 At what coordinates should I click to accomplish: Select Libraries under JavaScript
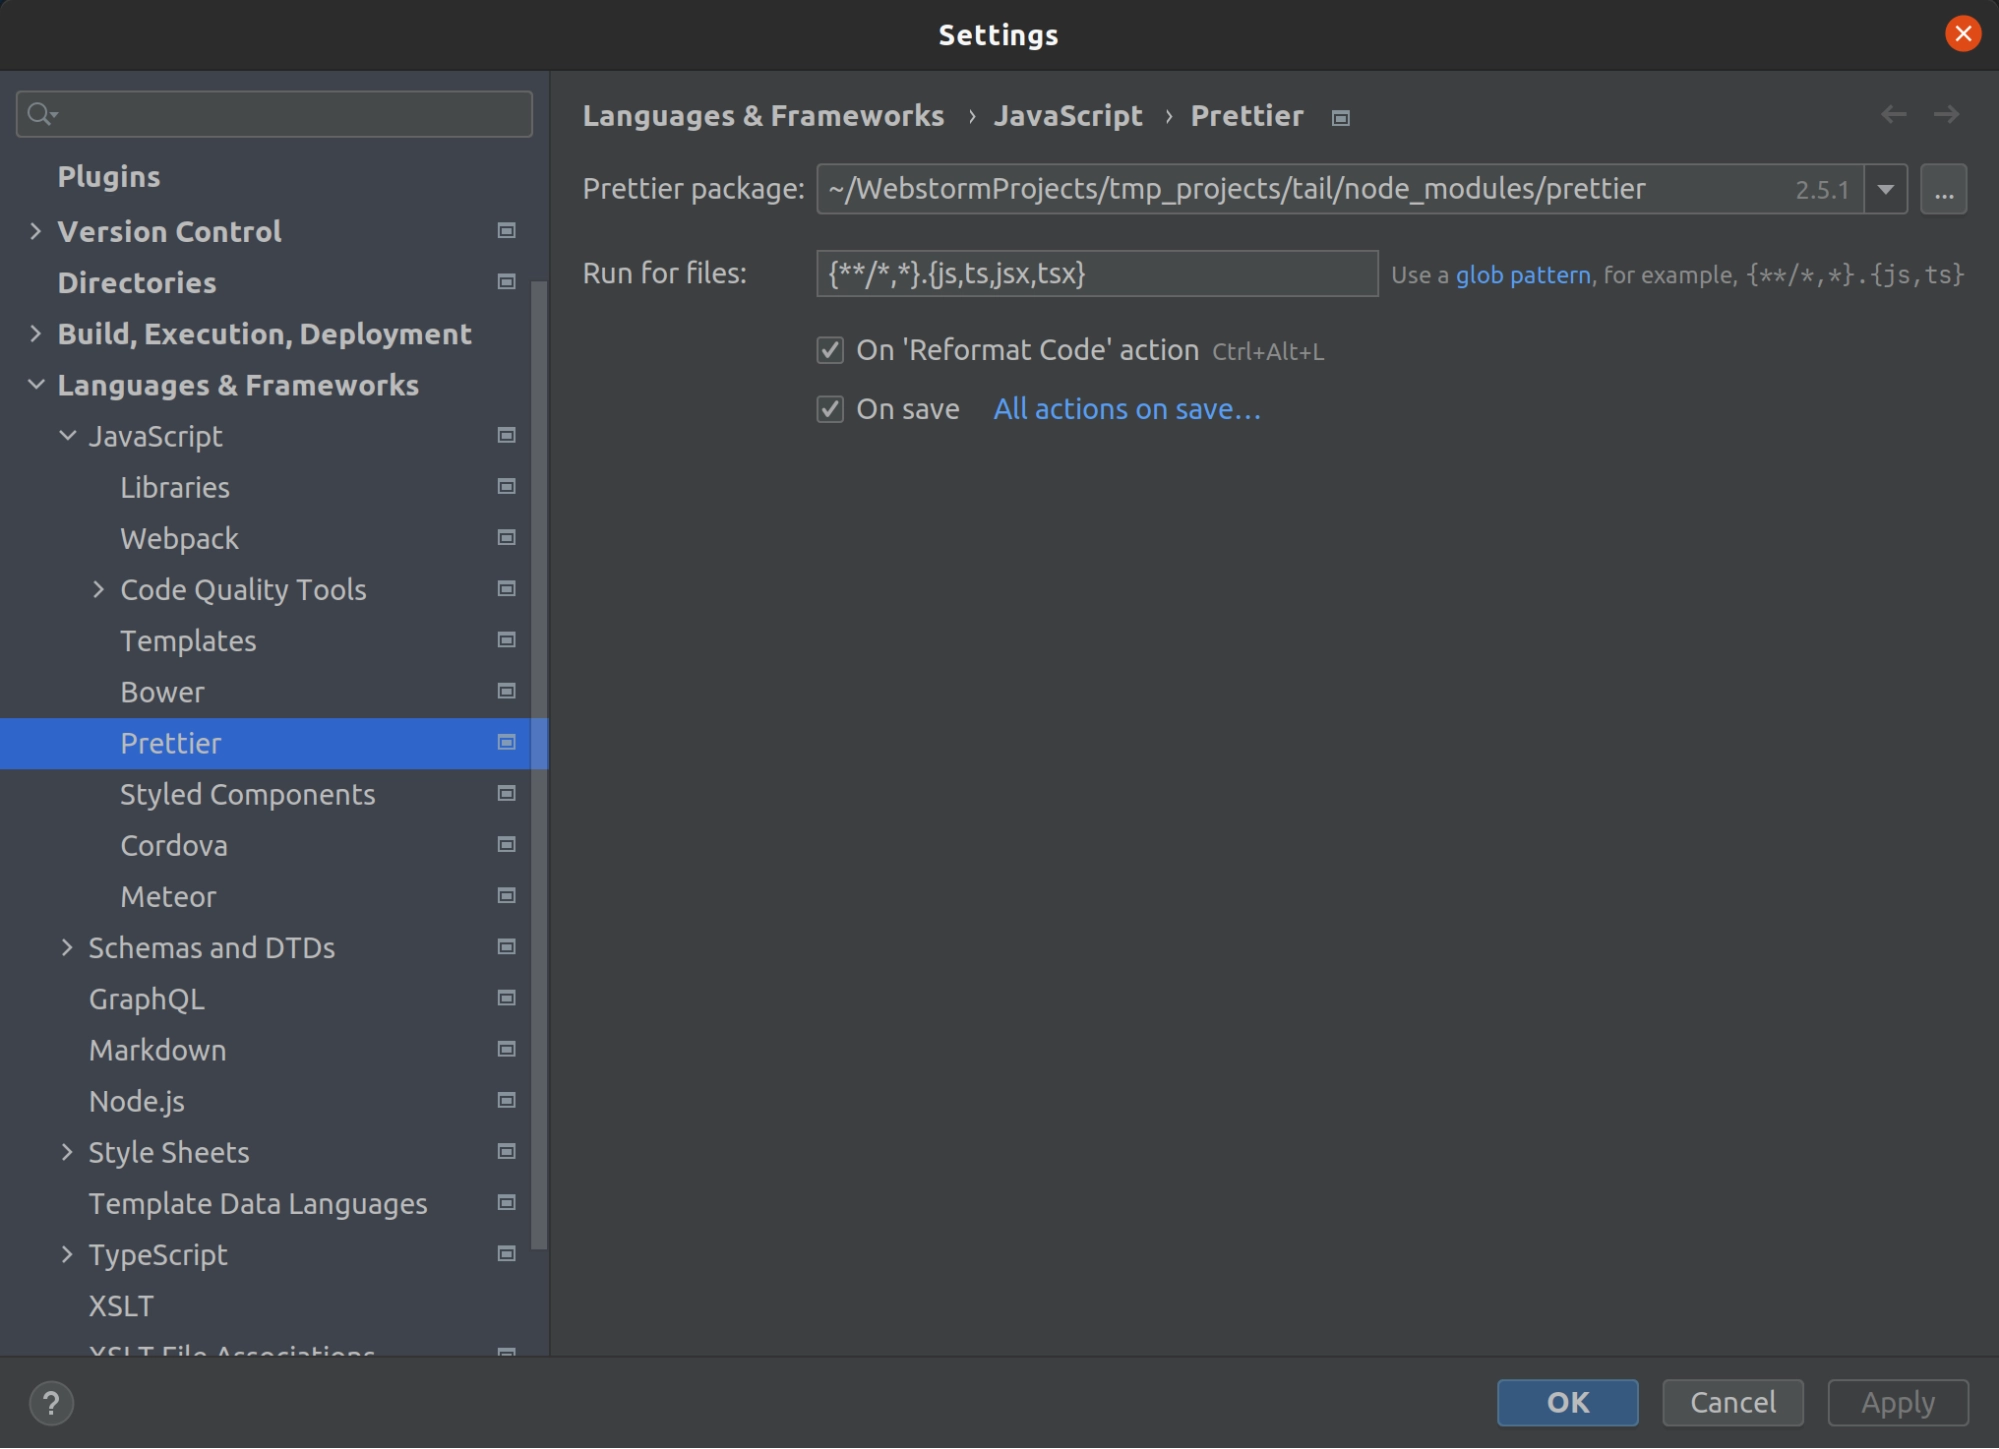point(175,487)
